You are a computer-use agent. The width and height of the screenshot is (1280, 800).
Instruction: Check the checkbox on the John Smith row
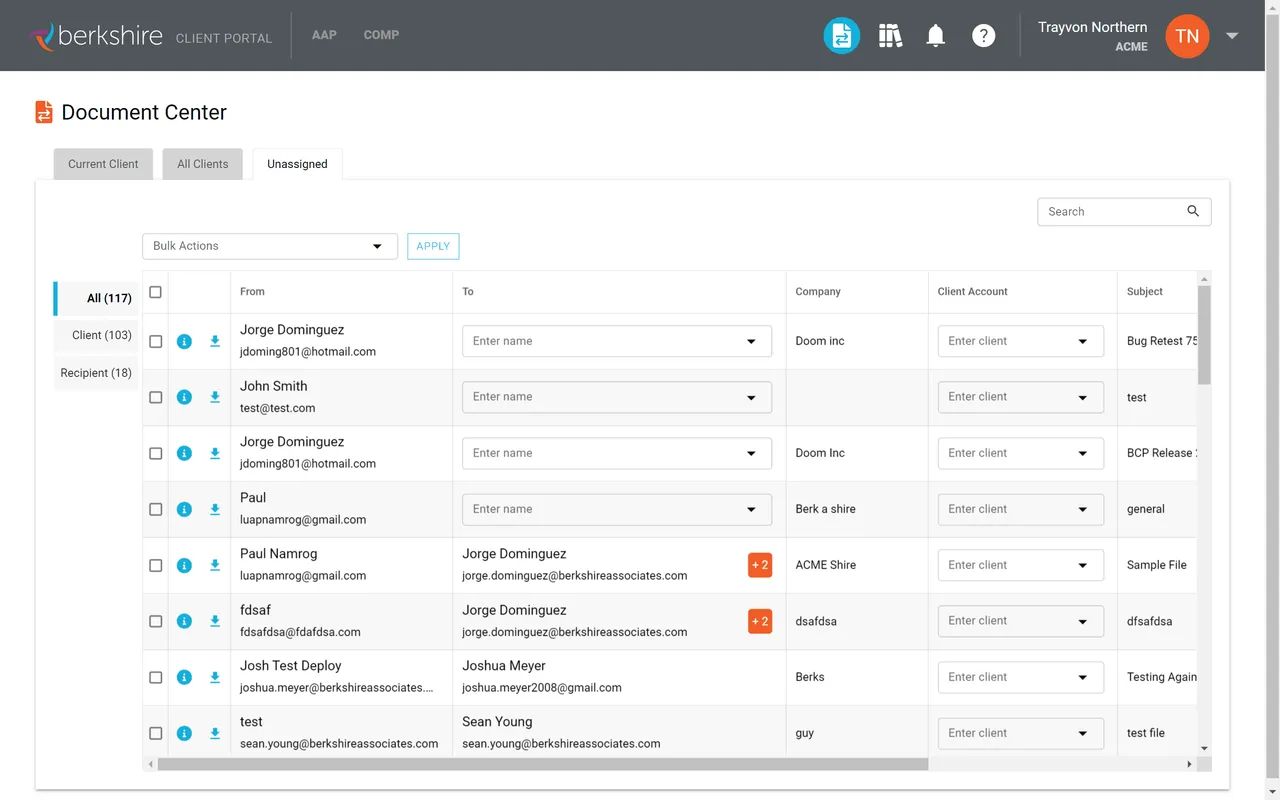(x=155, y=397)
